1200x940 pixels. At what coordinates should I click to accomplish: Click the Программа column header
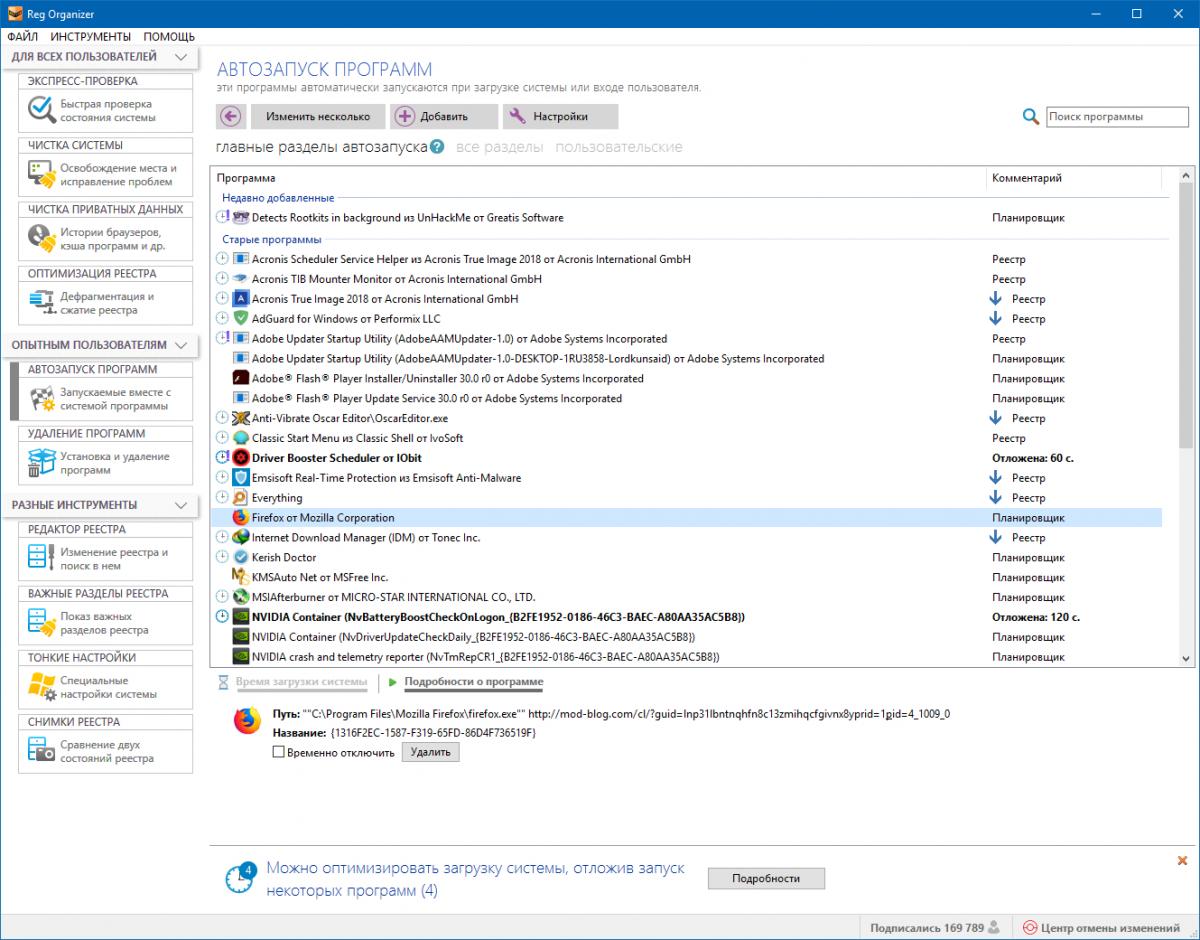pos(598,178)
